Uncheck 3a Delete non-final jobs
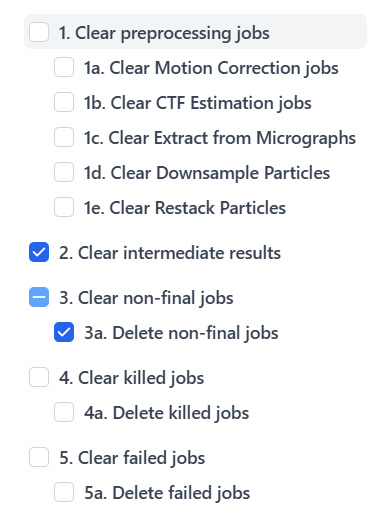This screenshot has height=520, width=389. pos(64,332)
